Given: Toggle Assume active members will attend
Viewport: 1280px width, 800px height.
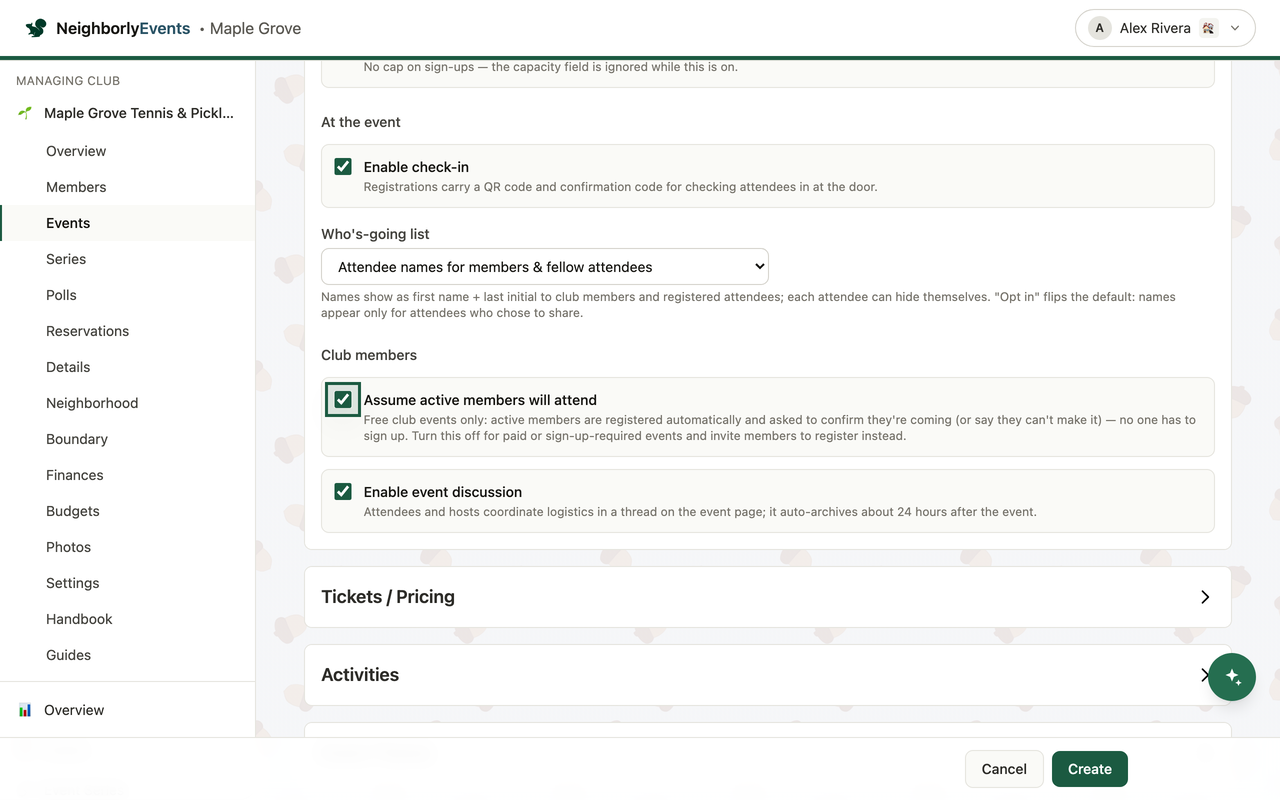Looking at the screenshot, I should [343, 400].
